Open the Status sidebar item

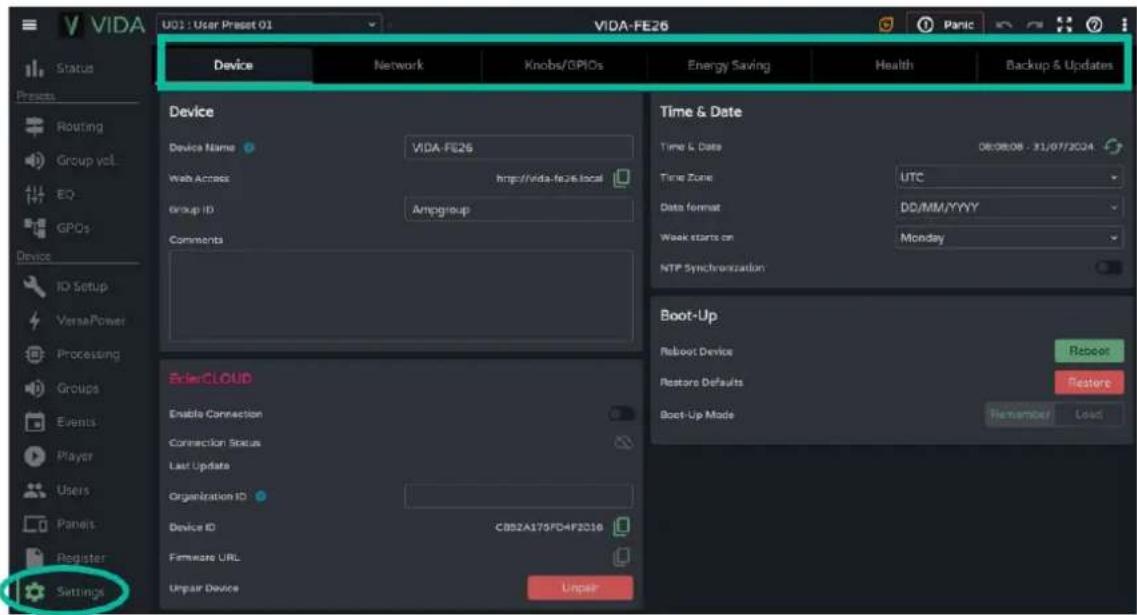click(x=59, y=68)
